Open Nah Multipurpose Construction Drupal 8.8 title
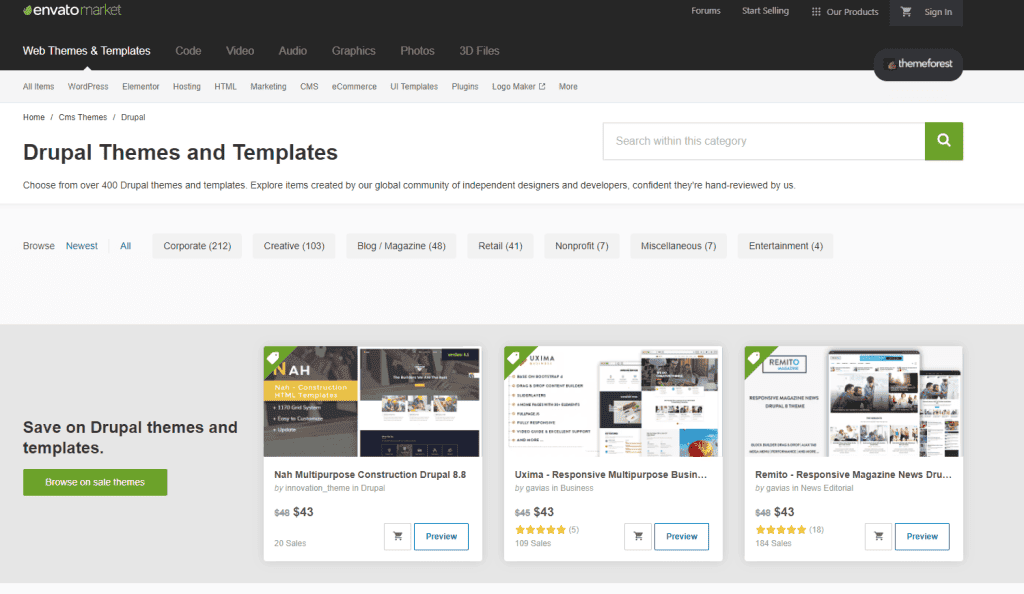Image resolution: width=1024 pixels, height=594 pixels. coord(370,475)
